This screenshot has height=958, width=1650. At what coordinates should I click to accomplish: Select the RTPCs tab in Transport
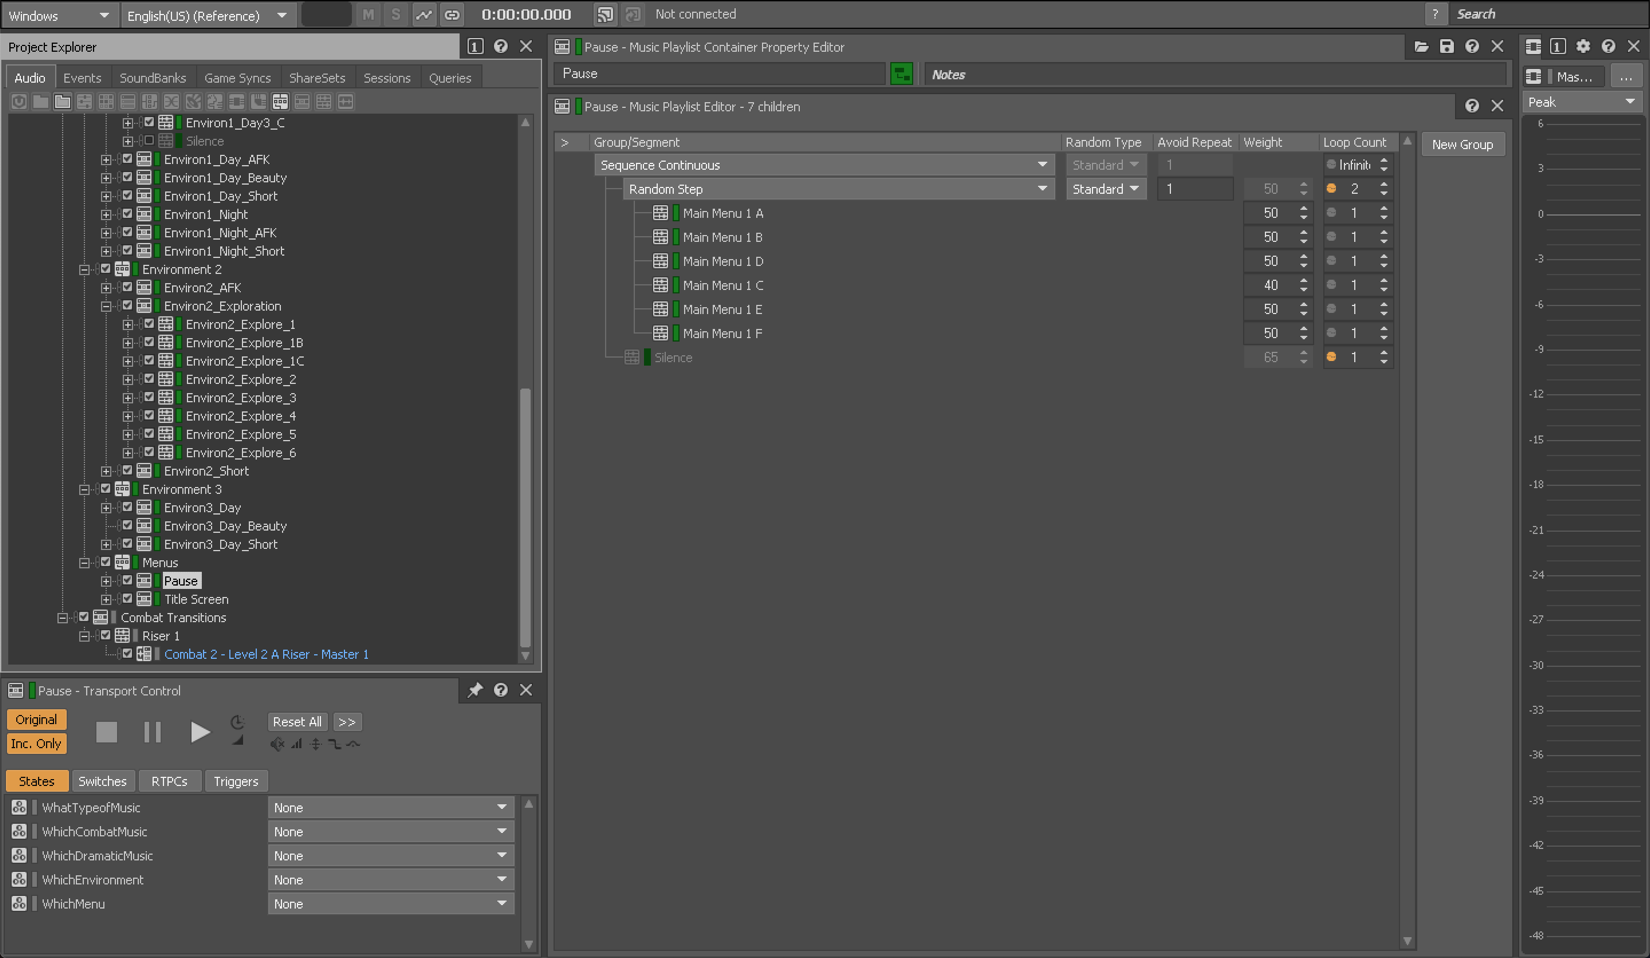tap(169, 781)
